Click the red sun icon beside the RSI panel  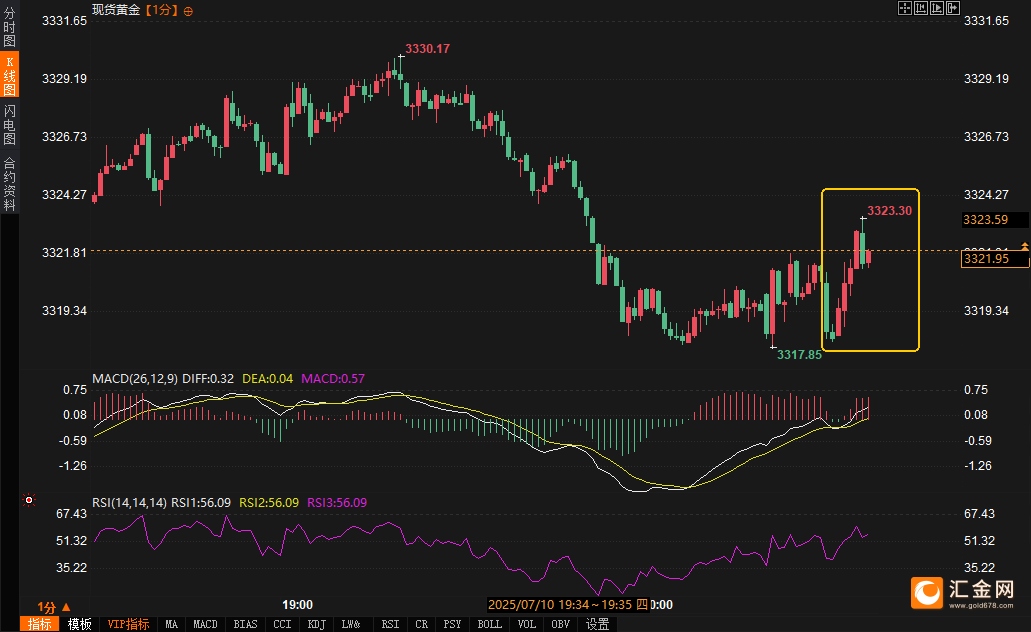pos(28,500)
